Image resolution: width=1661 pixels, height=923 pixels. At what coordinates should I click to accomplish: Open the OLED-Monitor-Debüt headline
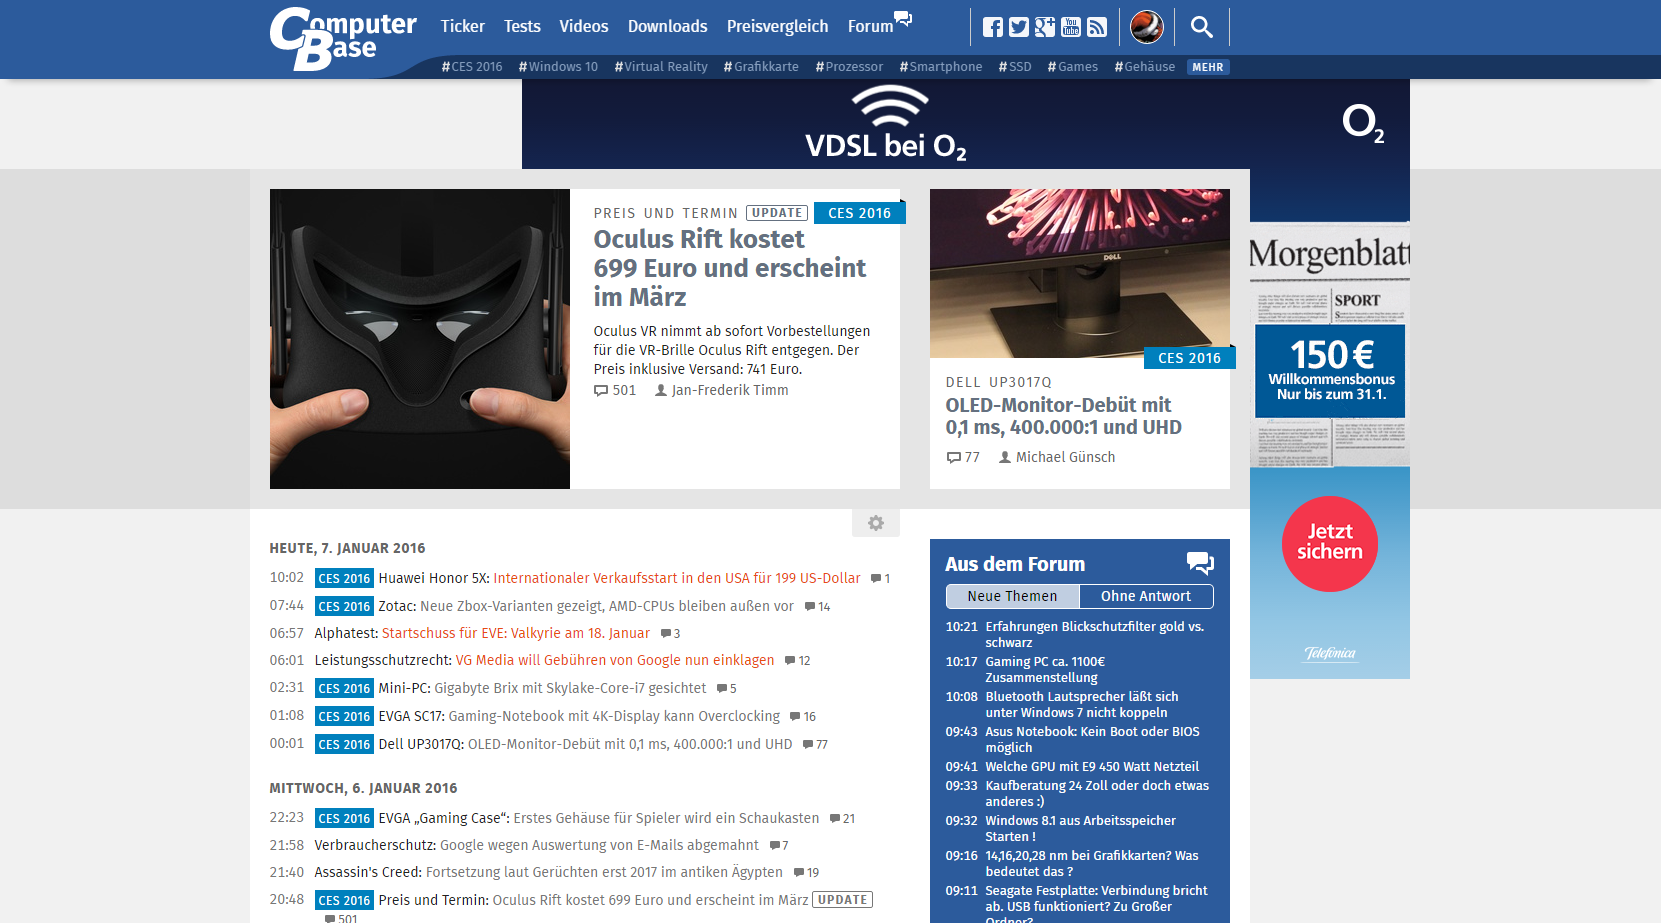pyautogui.click(x=1064, y=416)
